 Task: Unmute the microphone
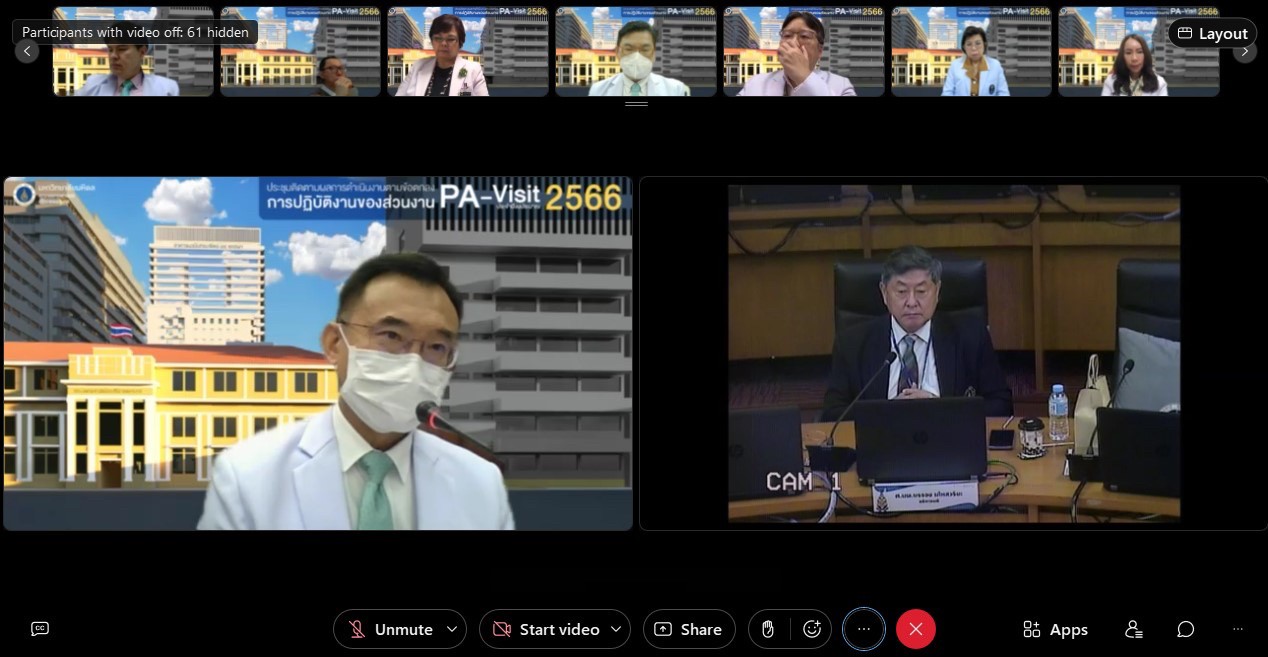[390, 629]
